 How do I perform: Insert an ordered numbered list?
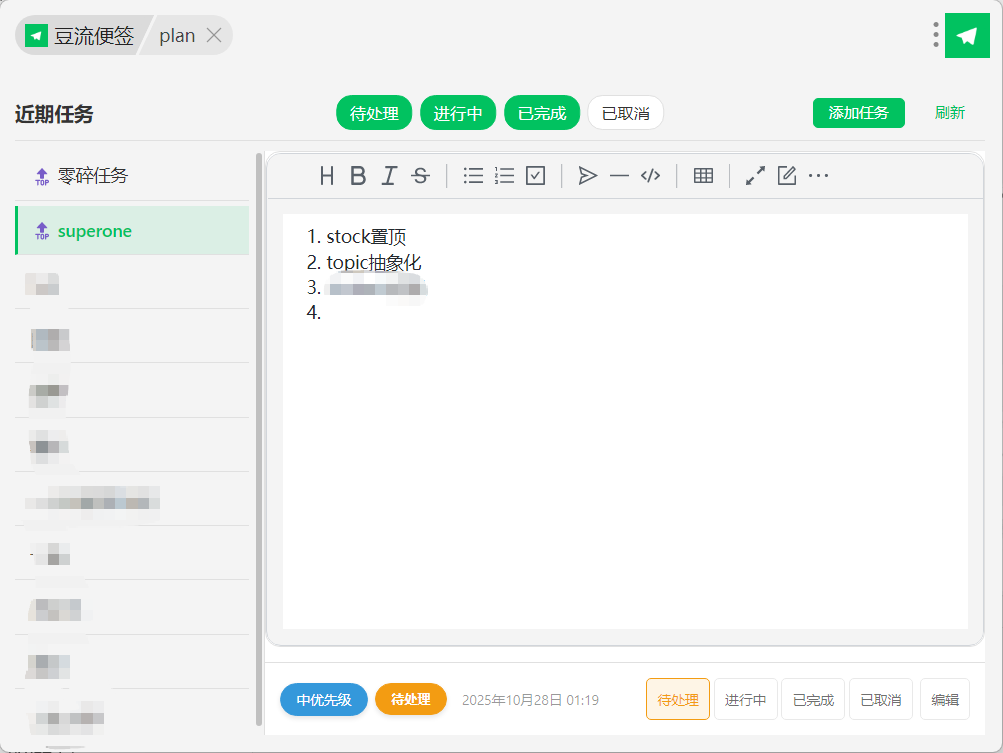(504, 176)
